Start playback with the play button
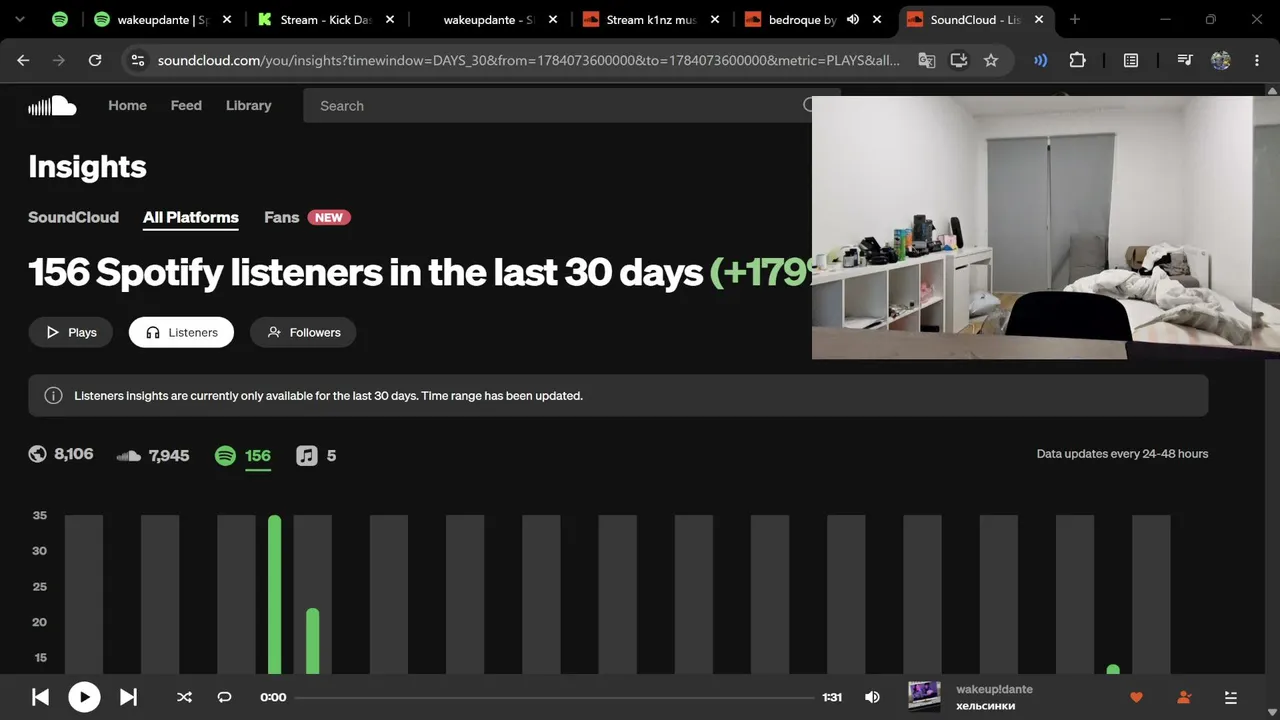1280x720 pixels. click(x=84, y=697)
